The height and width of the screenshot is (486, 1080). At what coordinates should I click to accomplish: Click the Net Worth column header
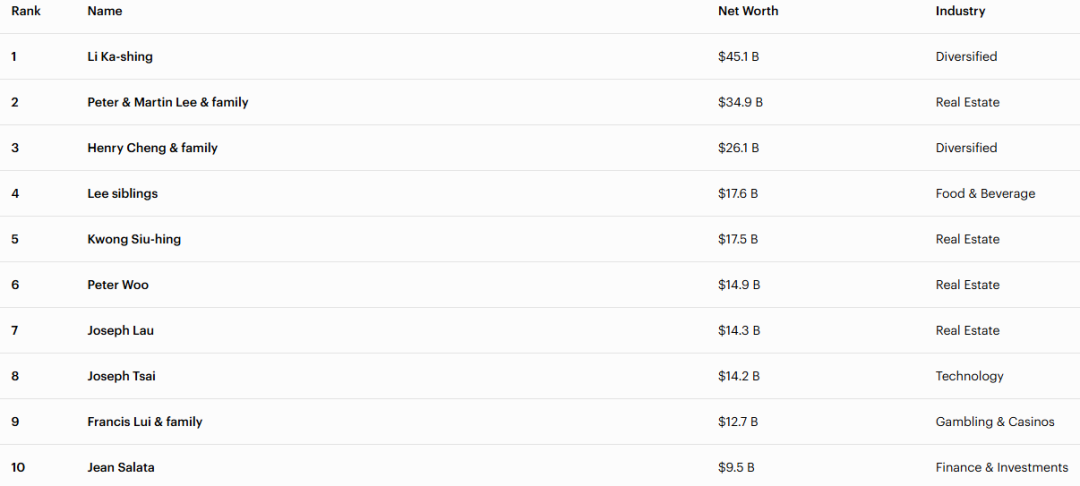(x=748, y=11)
